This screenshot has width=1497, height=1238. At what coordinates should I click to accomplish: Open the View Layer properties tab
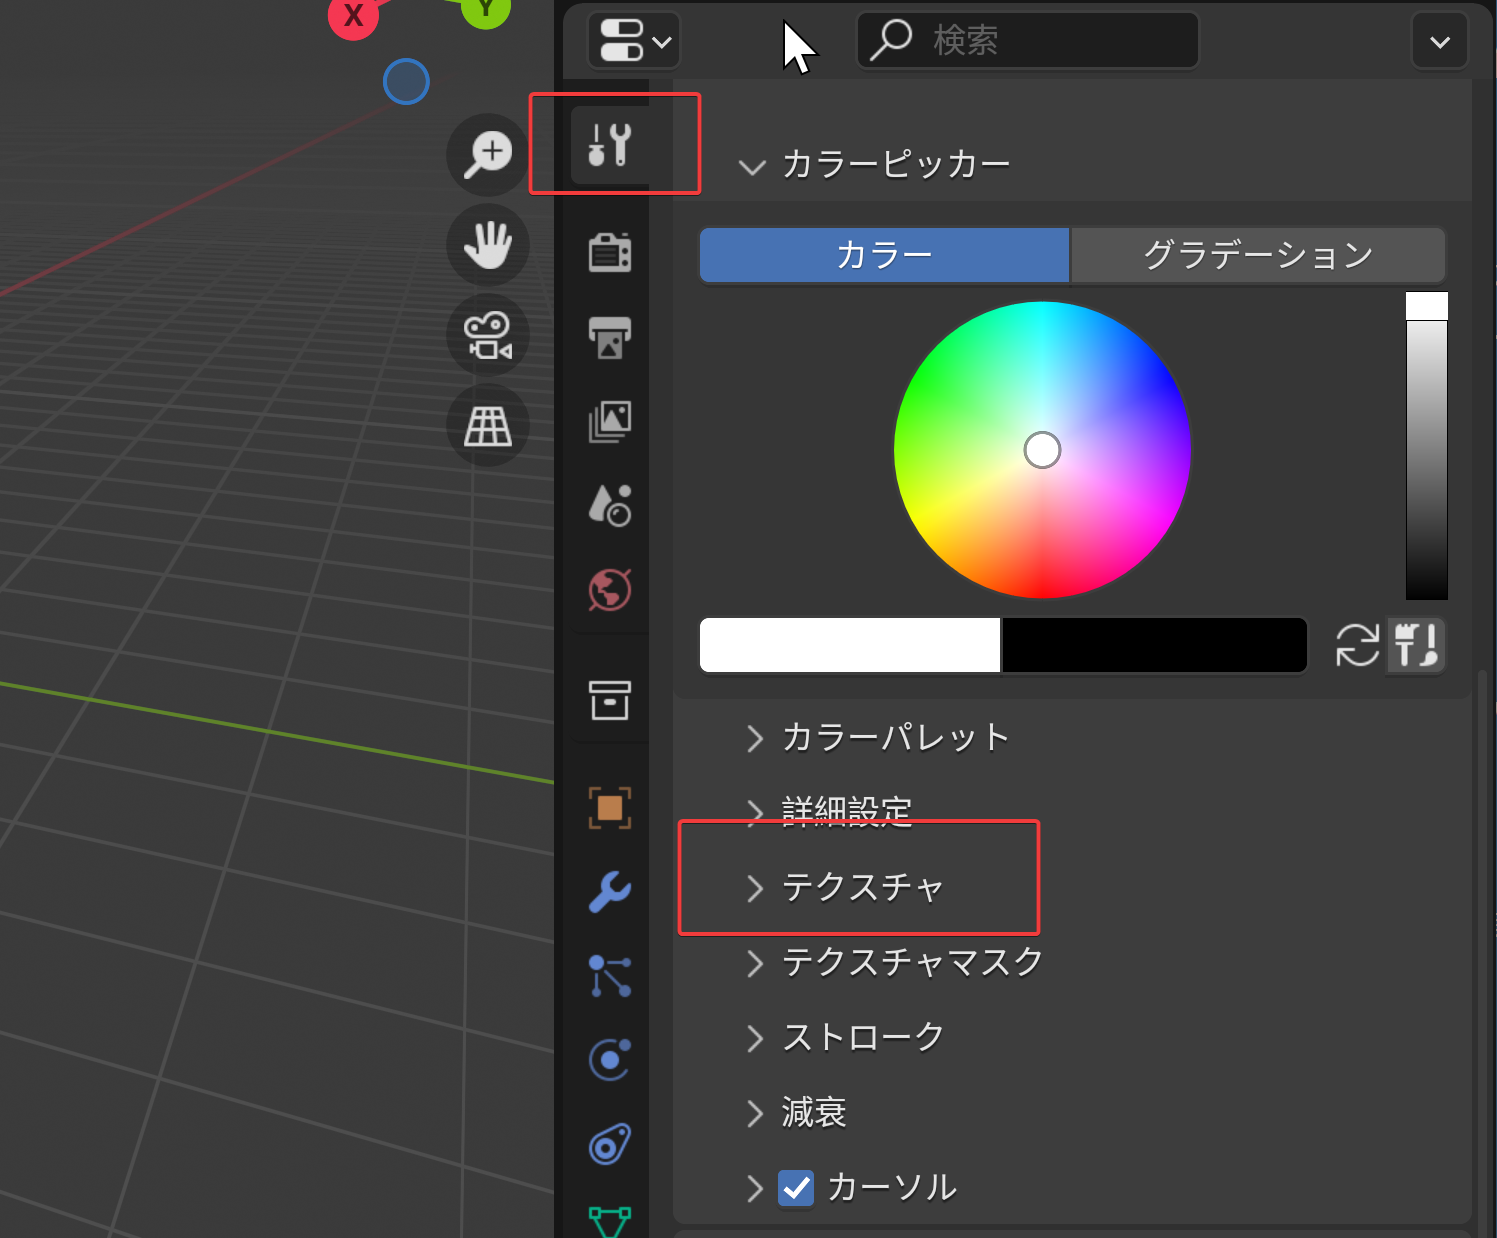(x=610, y=421)
